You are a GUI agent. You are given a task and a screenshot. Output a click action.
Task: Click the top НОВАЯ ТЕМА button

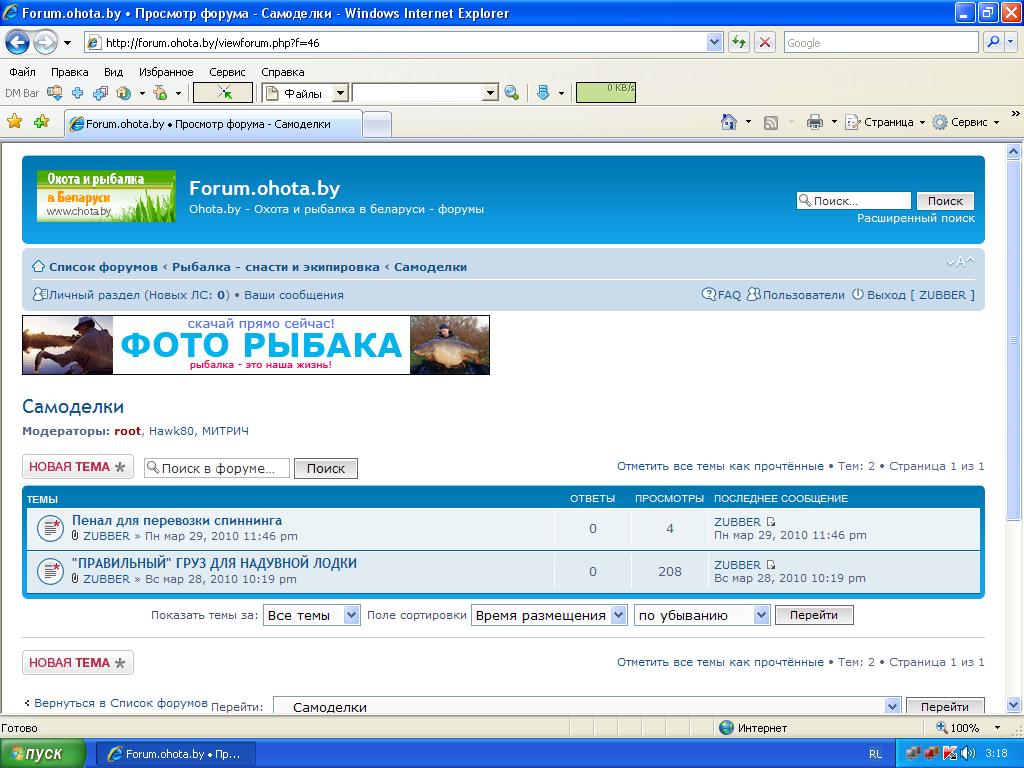77,467
